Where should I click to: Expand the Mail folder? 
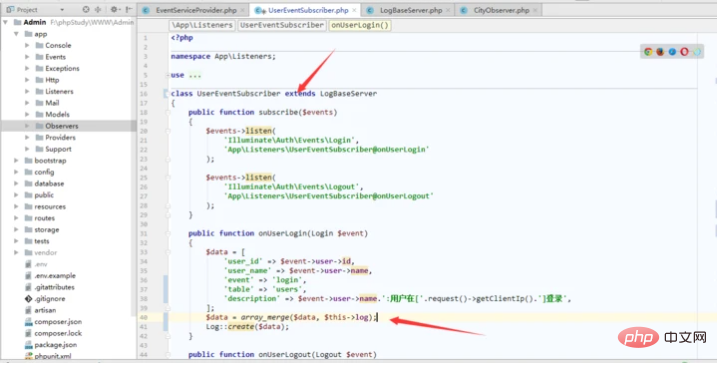tap(27, 103)
